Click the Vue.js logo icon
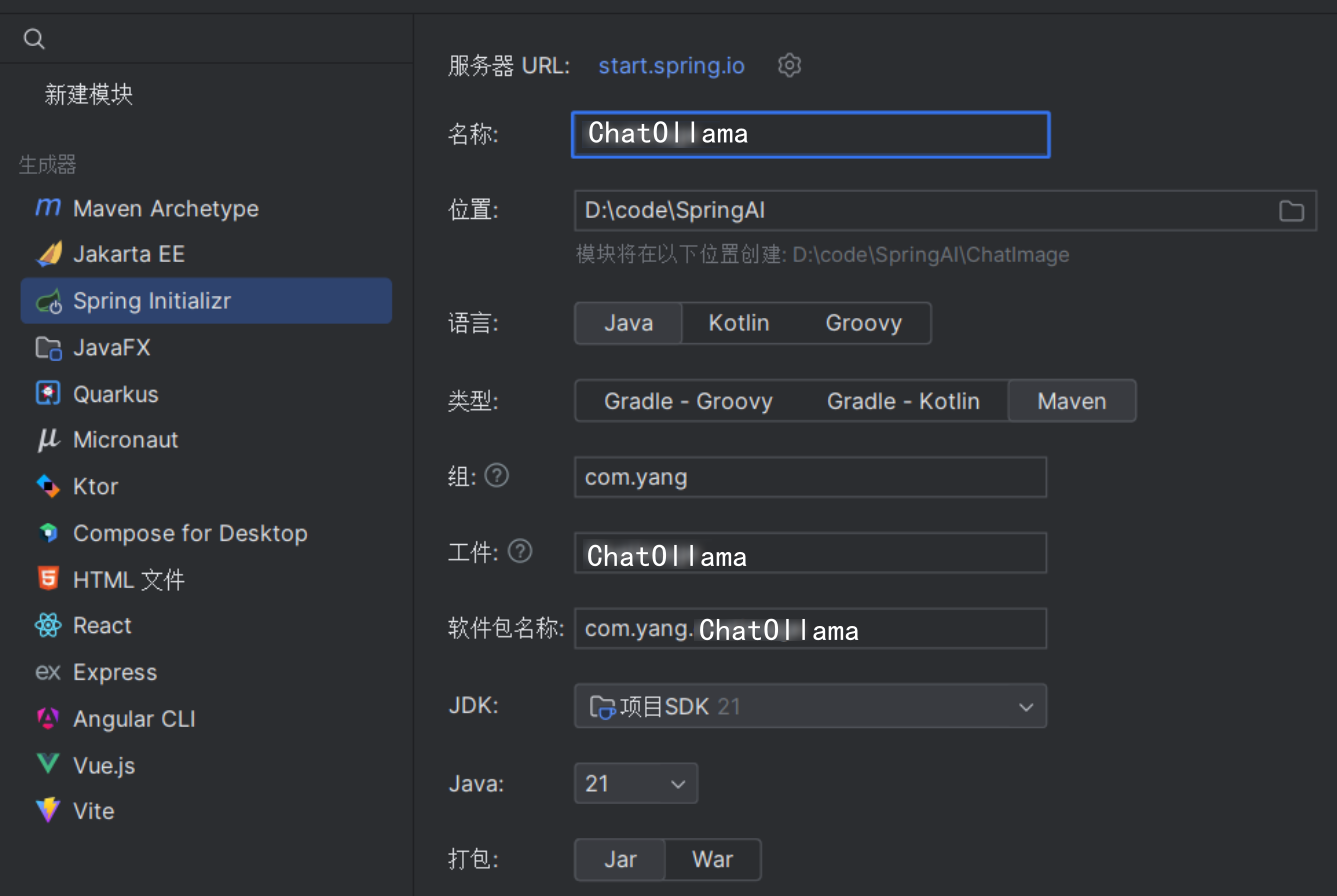The height and width of the screenshot is (896, 1337). (x=48, y=765)
